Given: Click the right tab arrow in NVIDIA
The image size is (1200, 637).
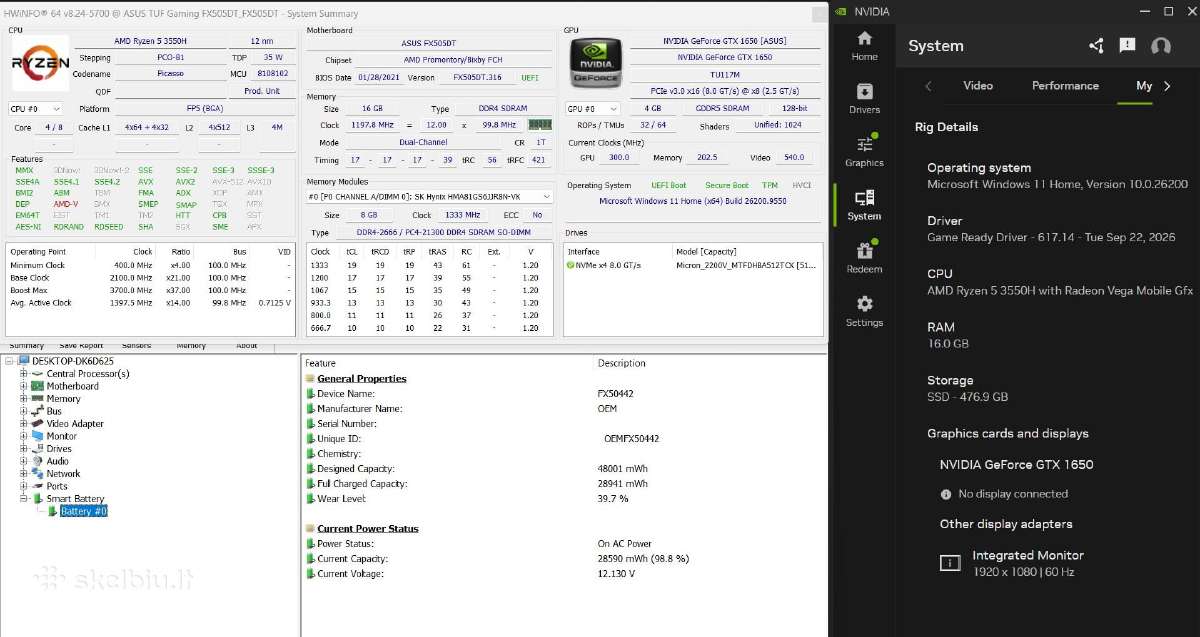Looking at the screenshot, I should (x=1168, y=86).
